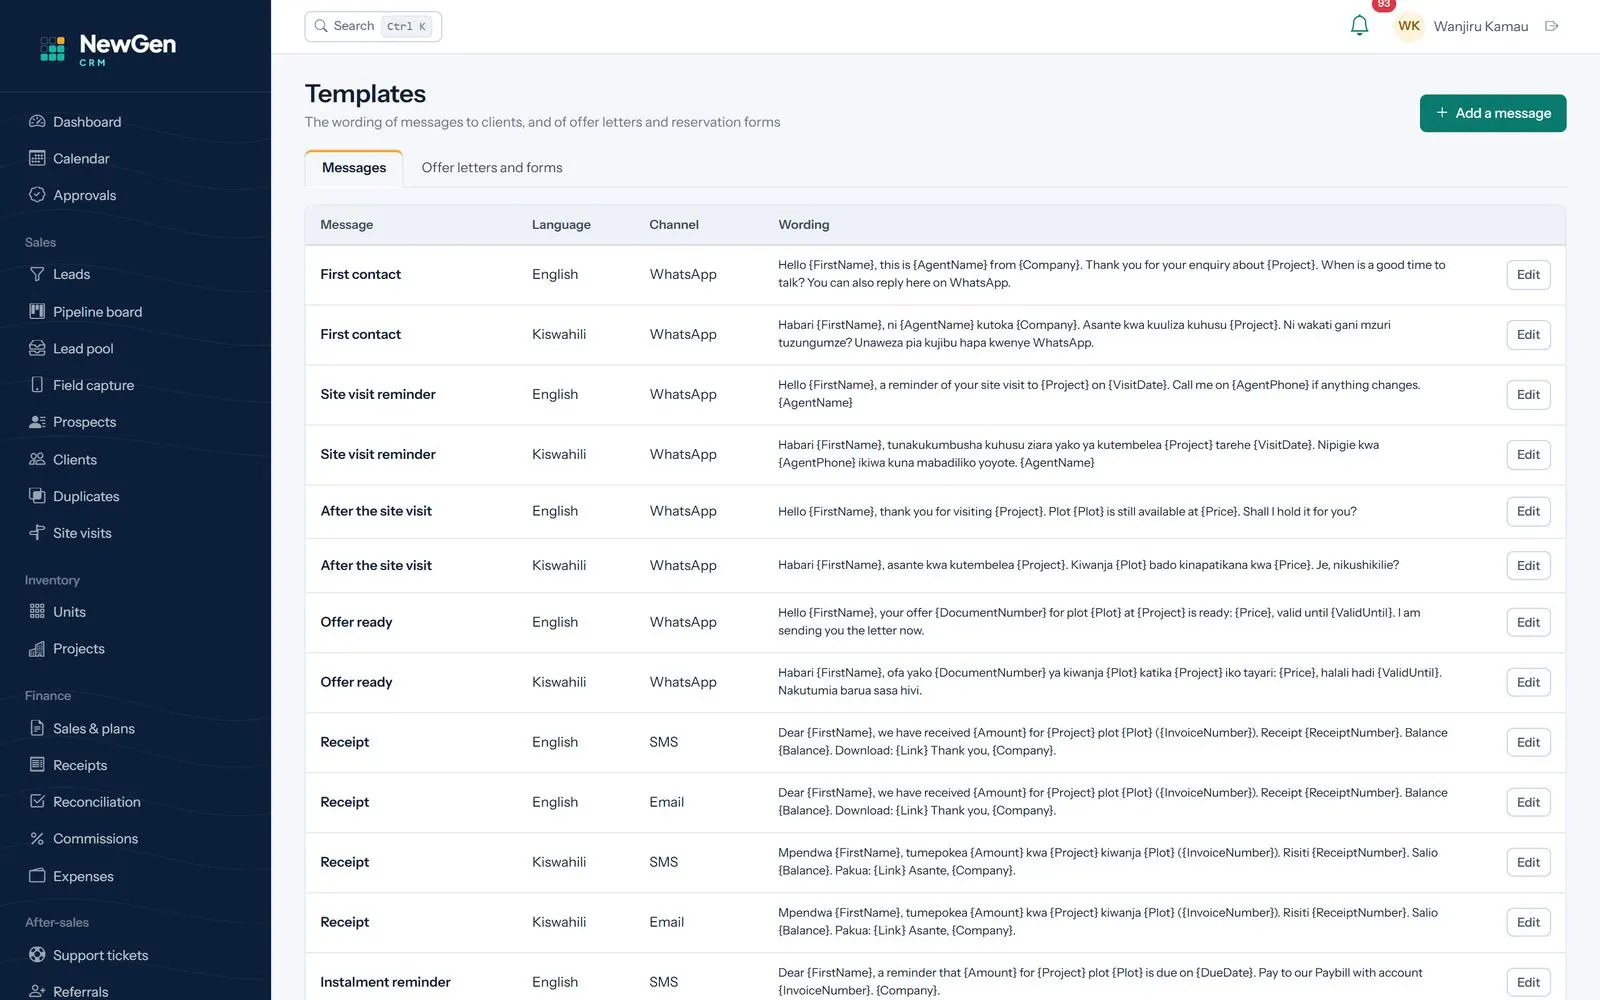Click the Prospects icon

37,422
